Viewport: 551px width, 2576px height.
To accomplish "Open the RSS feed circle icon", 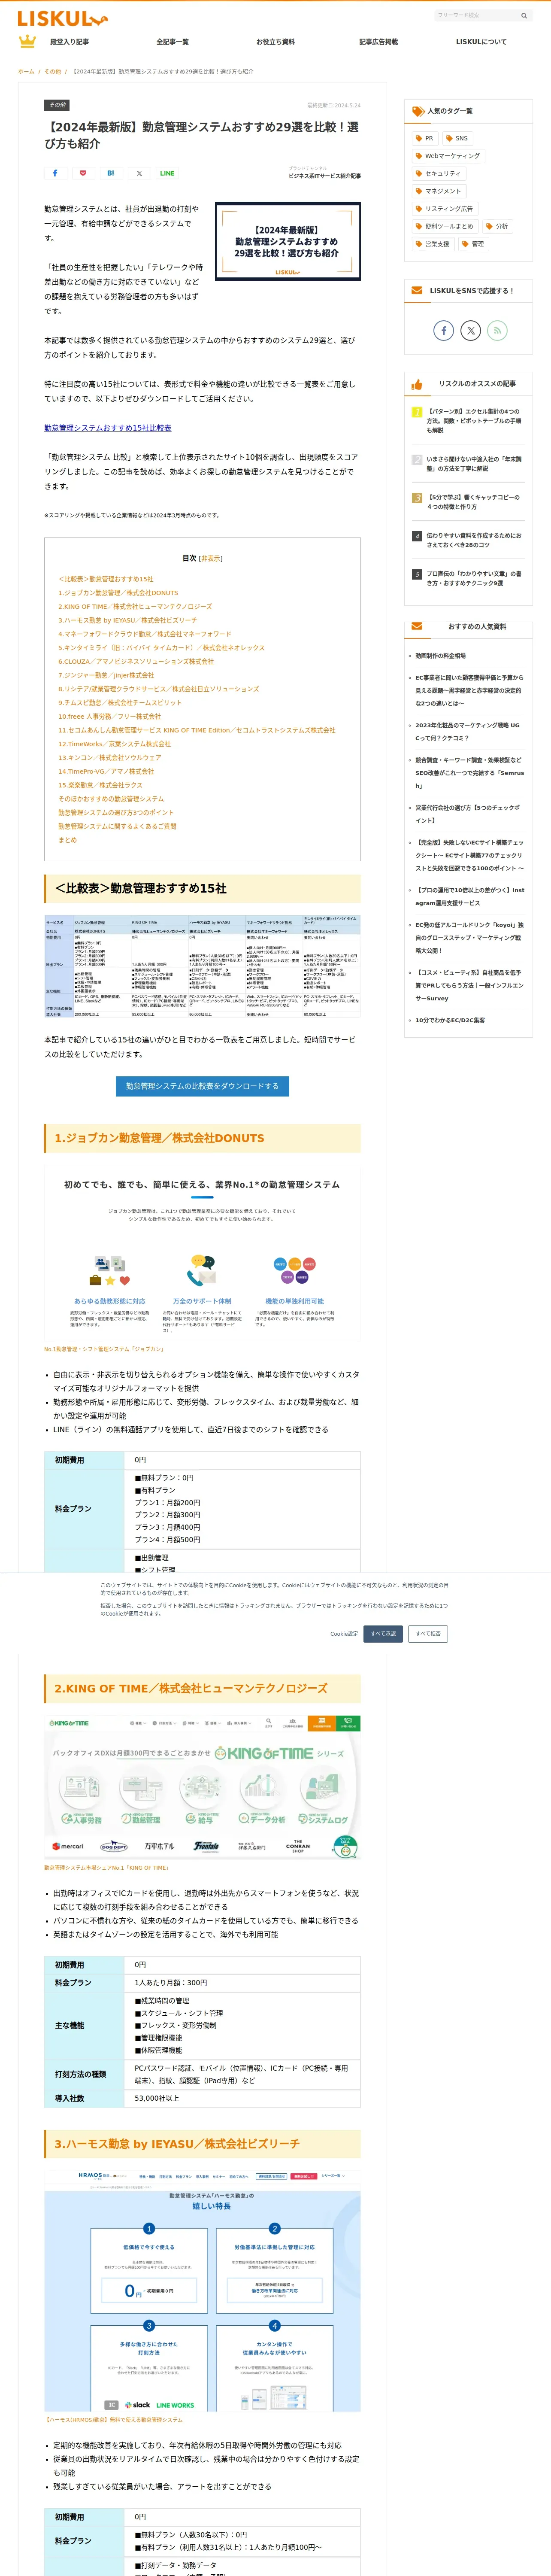I will (497, 330).
